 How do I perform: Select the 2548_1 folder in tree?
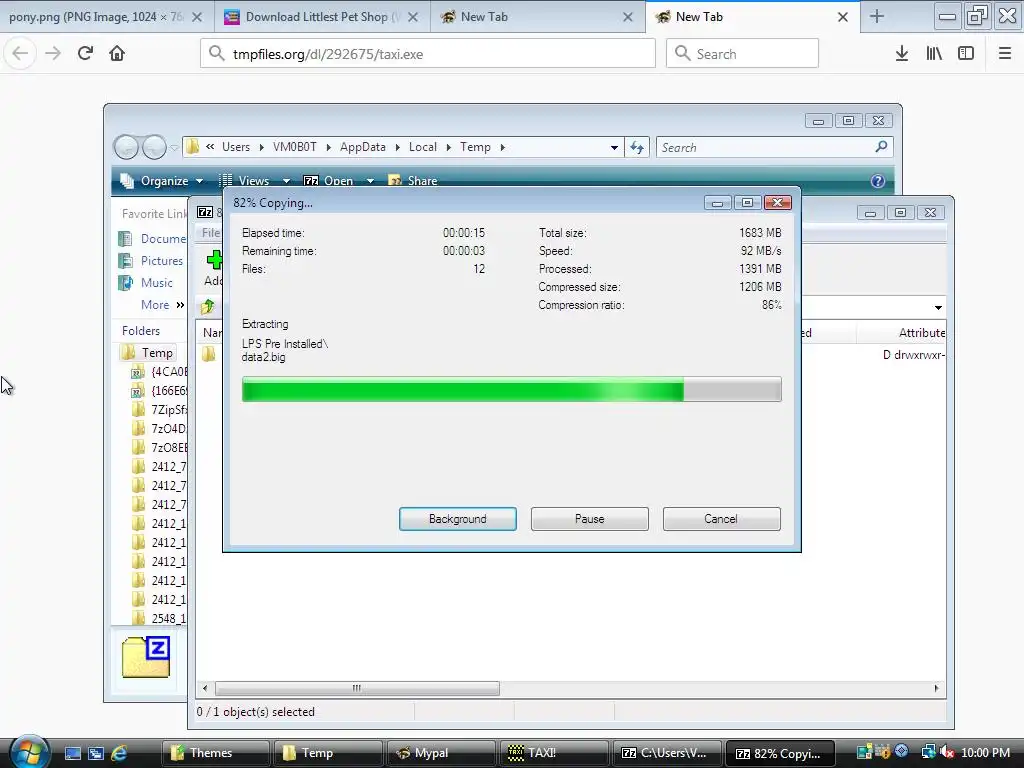click(x=160, y=618)
